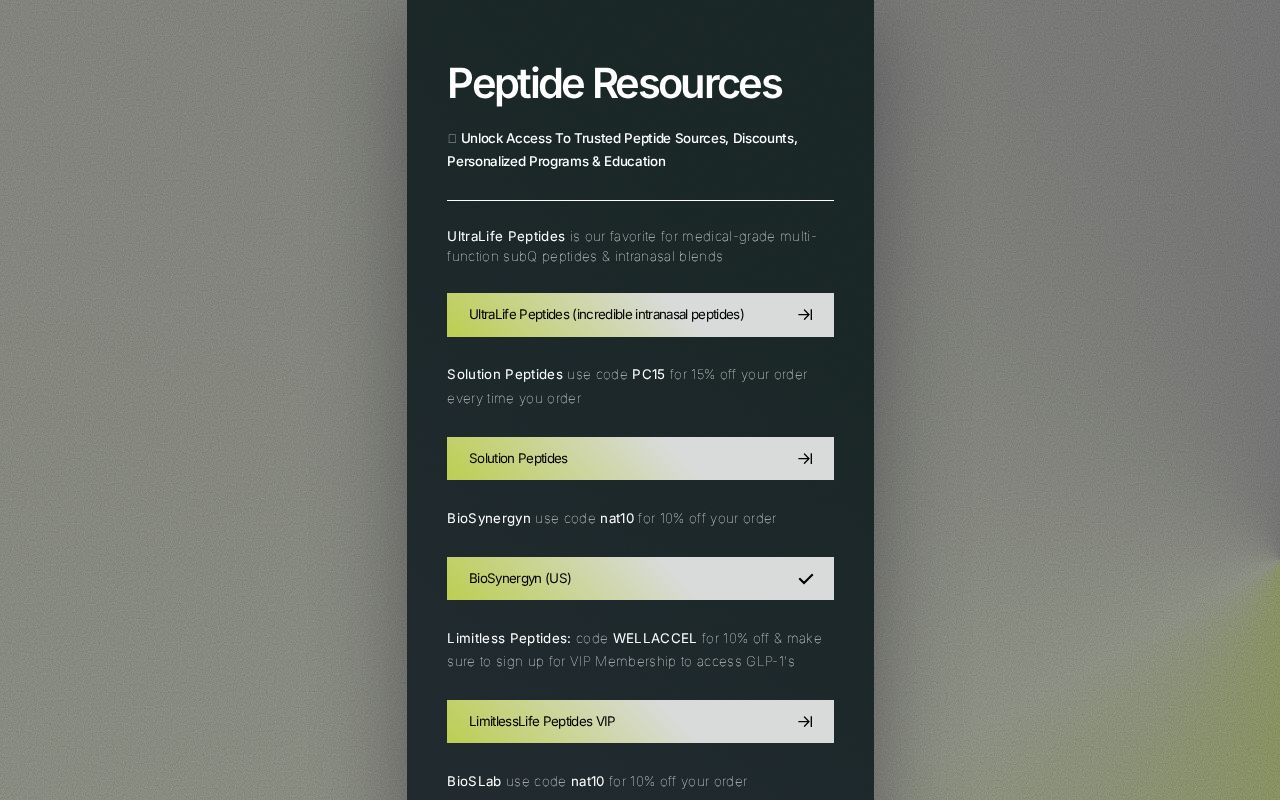Select the nat10 code in the BioSynergyn description
The height and width of the screenshot is (800, 1280).
pyautogui.click(x=617, y=519)
